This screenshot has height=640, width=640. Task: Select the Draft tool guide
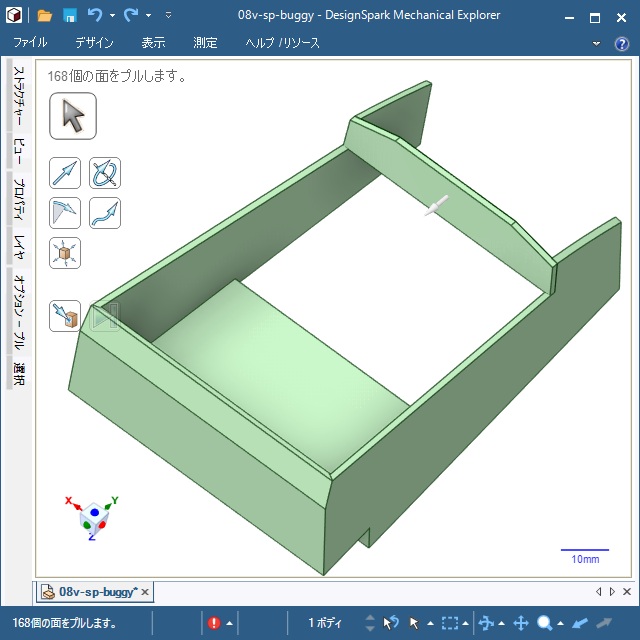65,213
